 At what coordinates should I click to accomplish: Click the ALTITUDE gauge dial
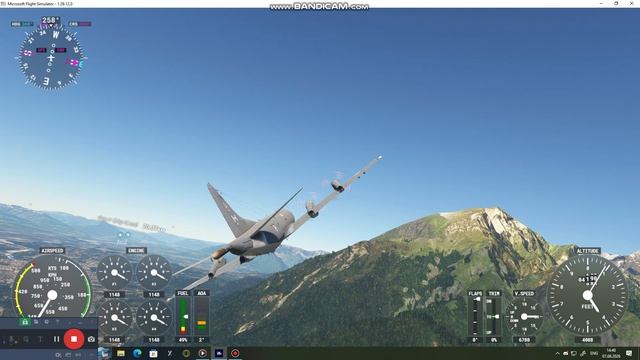[587, 295]
